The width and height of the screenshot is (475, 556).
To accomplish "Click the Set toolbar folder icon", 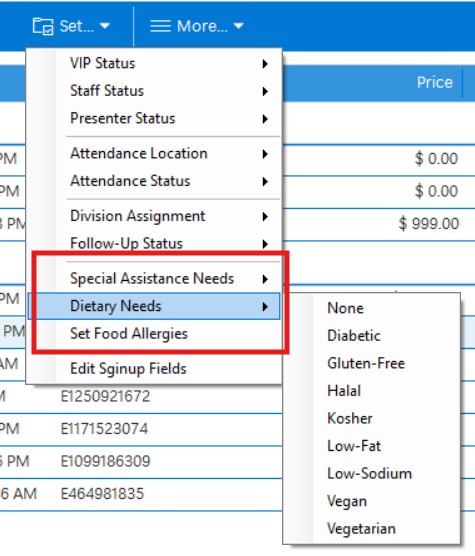I will [43, 26].
